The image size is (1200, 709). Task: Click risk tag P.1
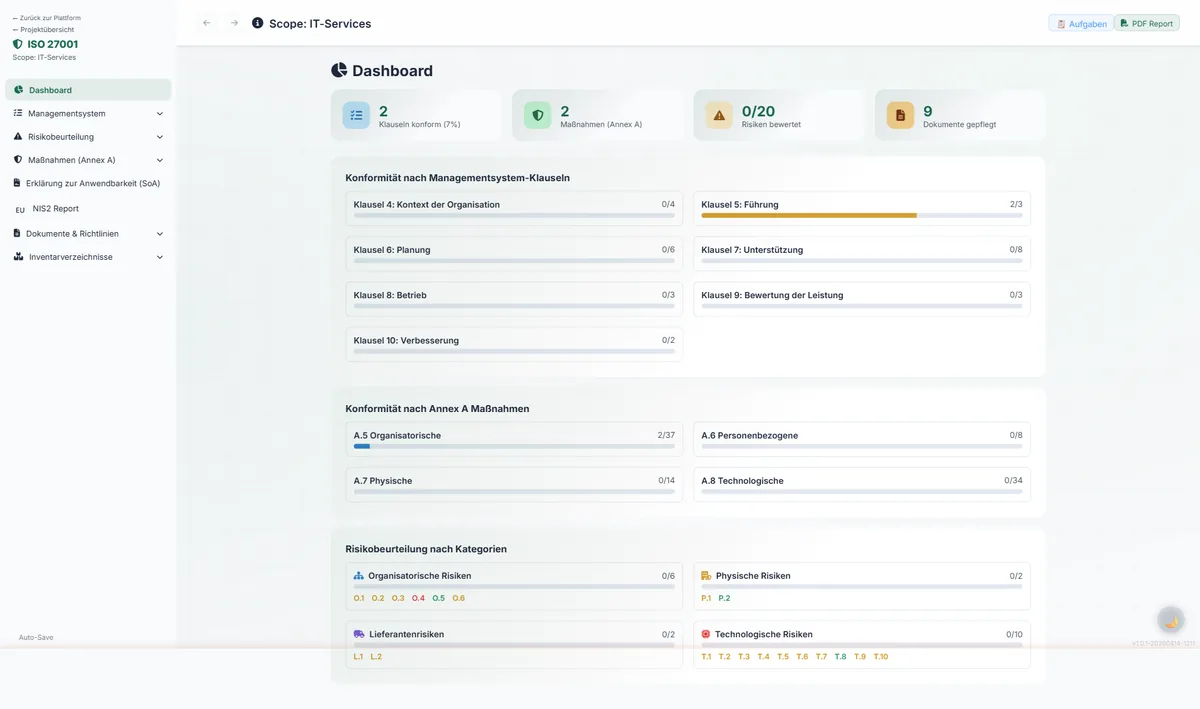click(706, 598)
